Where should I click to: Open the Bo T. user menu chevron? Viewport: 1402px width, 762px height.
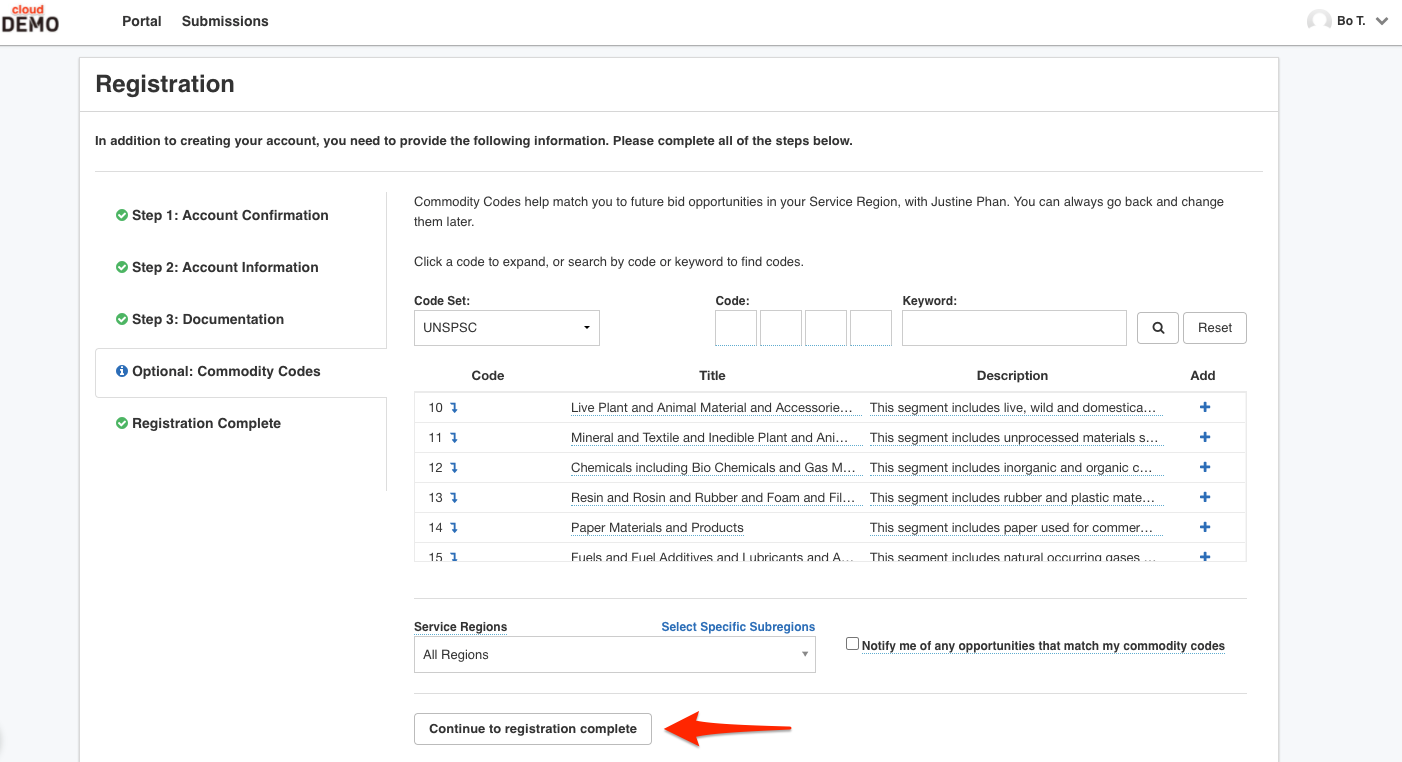(1382, 21)
